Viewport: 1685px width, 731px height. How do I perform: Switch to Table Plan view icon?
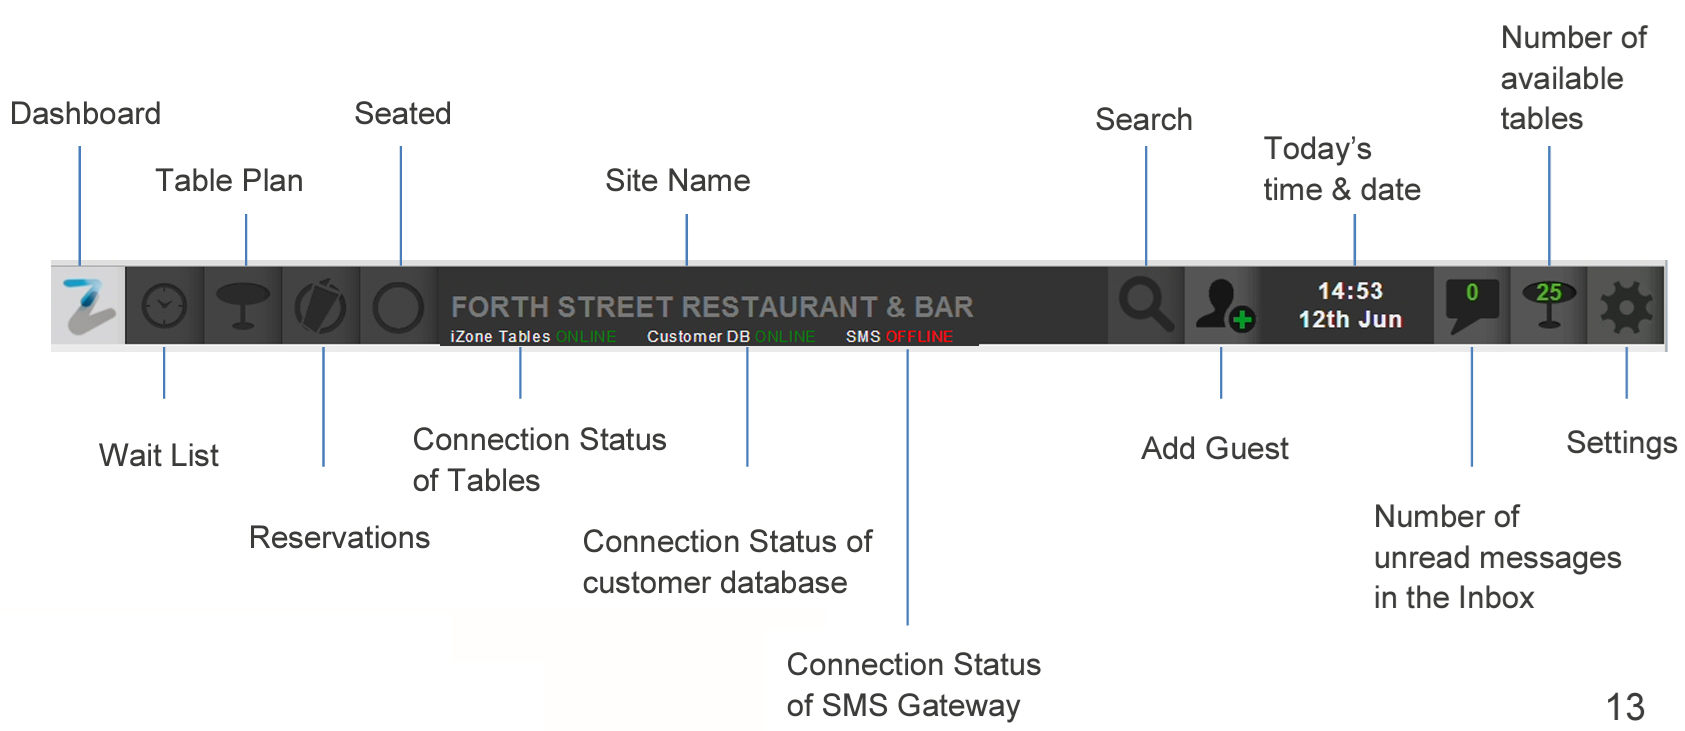coord(243,306)
